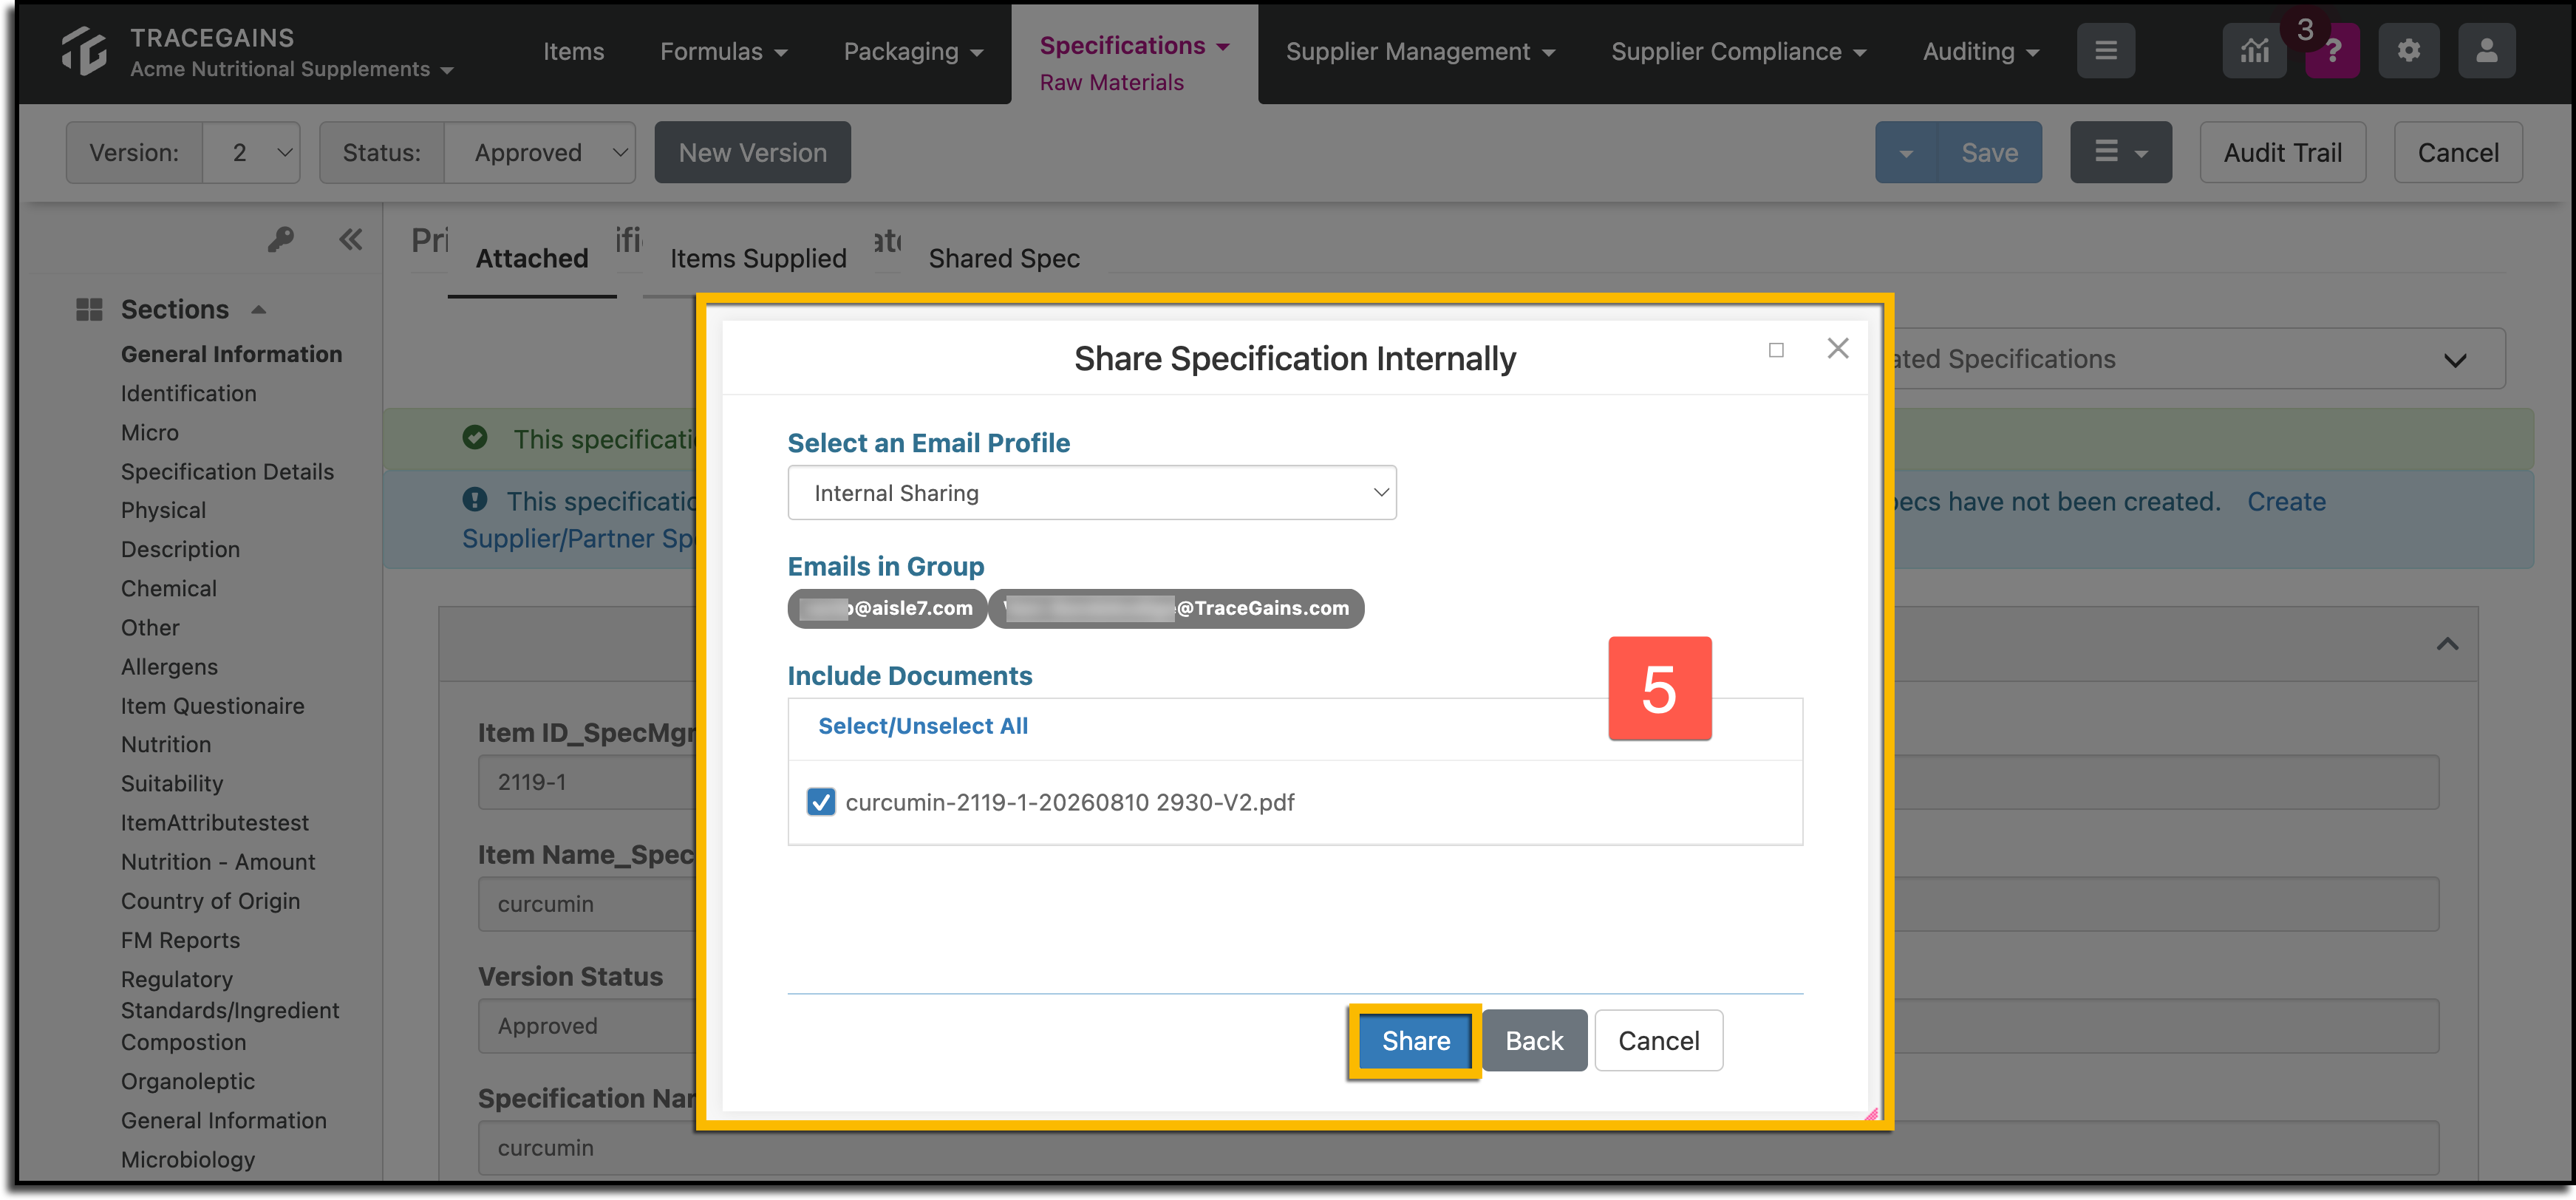Viewport: 2576px width, 1200px height.
Task: Open the Packaging menu
Action: click(x=913, y=51)
